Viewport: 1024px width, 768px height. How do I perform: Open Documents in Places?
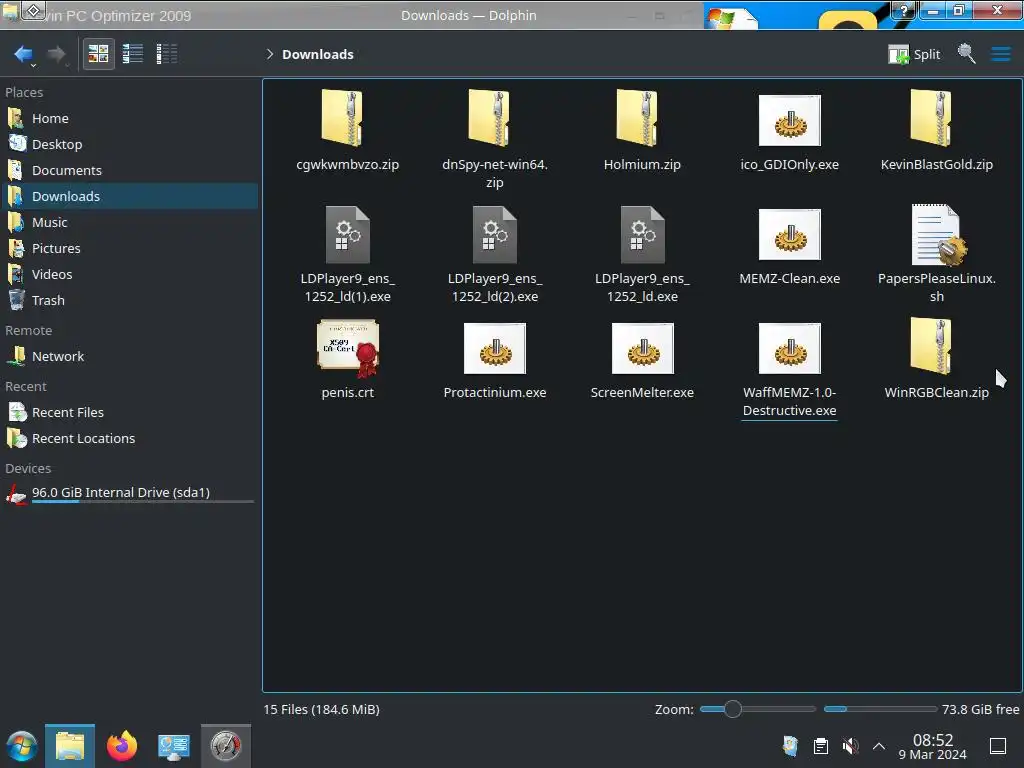[131, 170]
